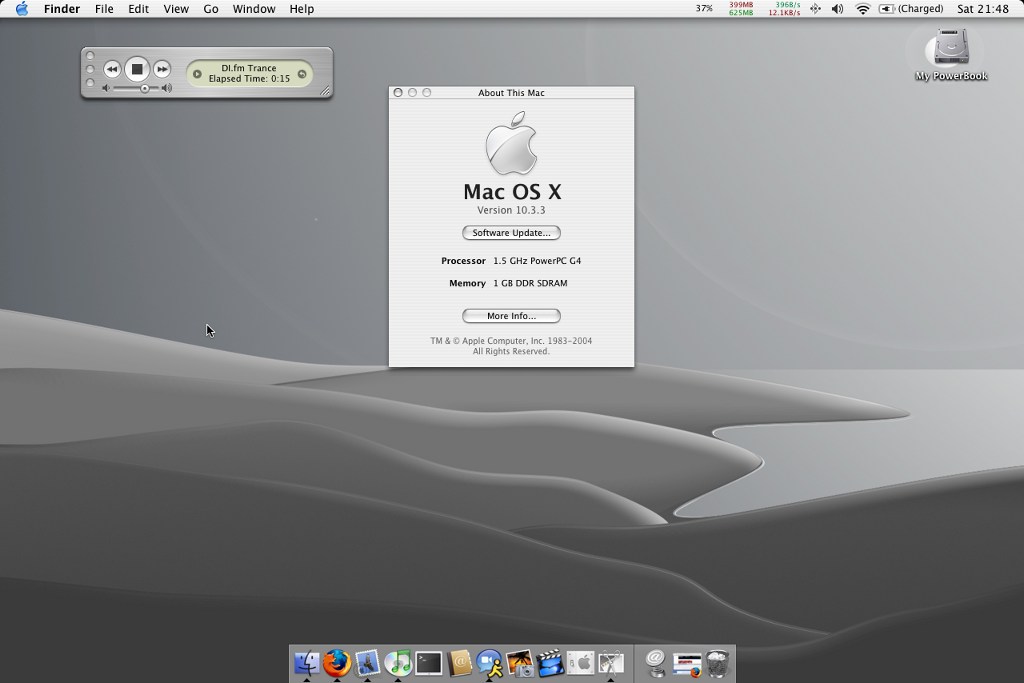The width and height of the screenshot is (1024, 683).
Task: Skip to next track in iTunes mini player
Action: click(162, 69)
